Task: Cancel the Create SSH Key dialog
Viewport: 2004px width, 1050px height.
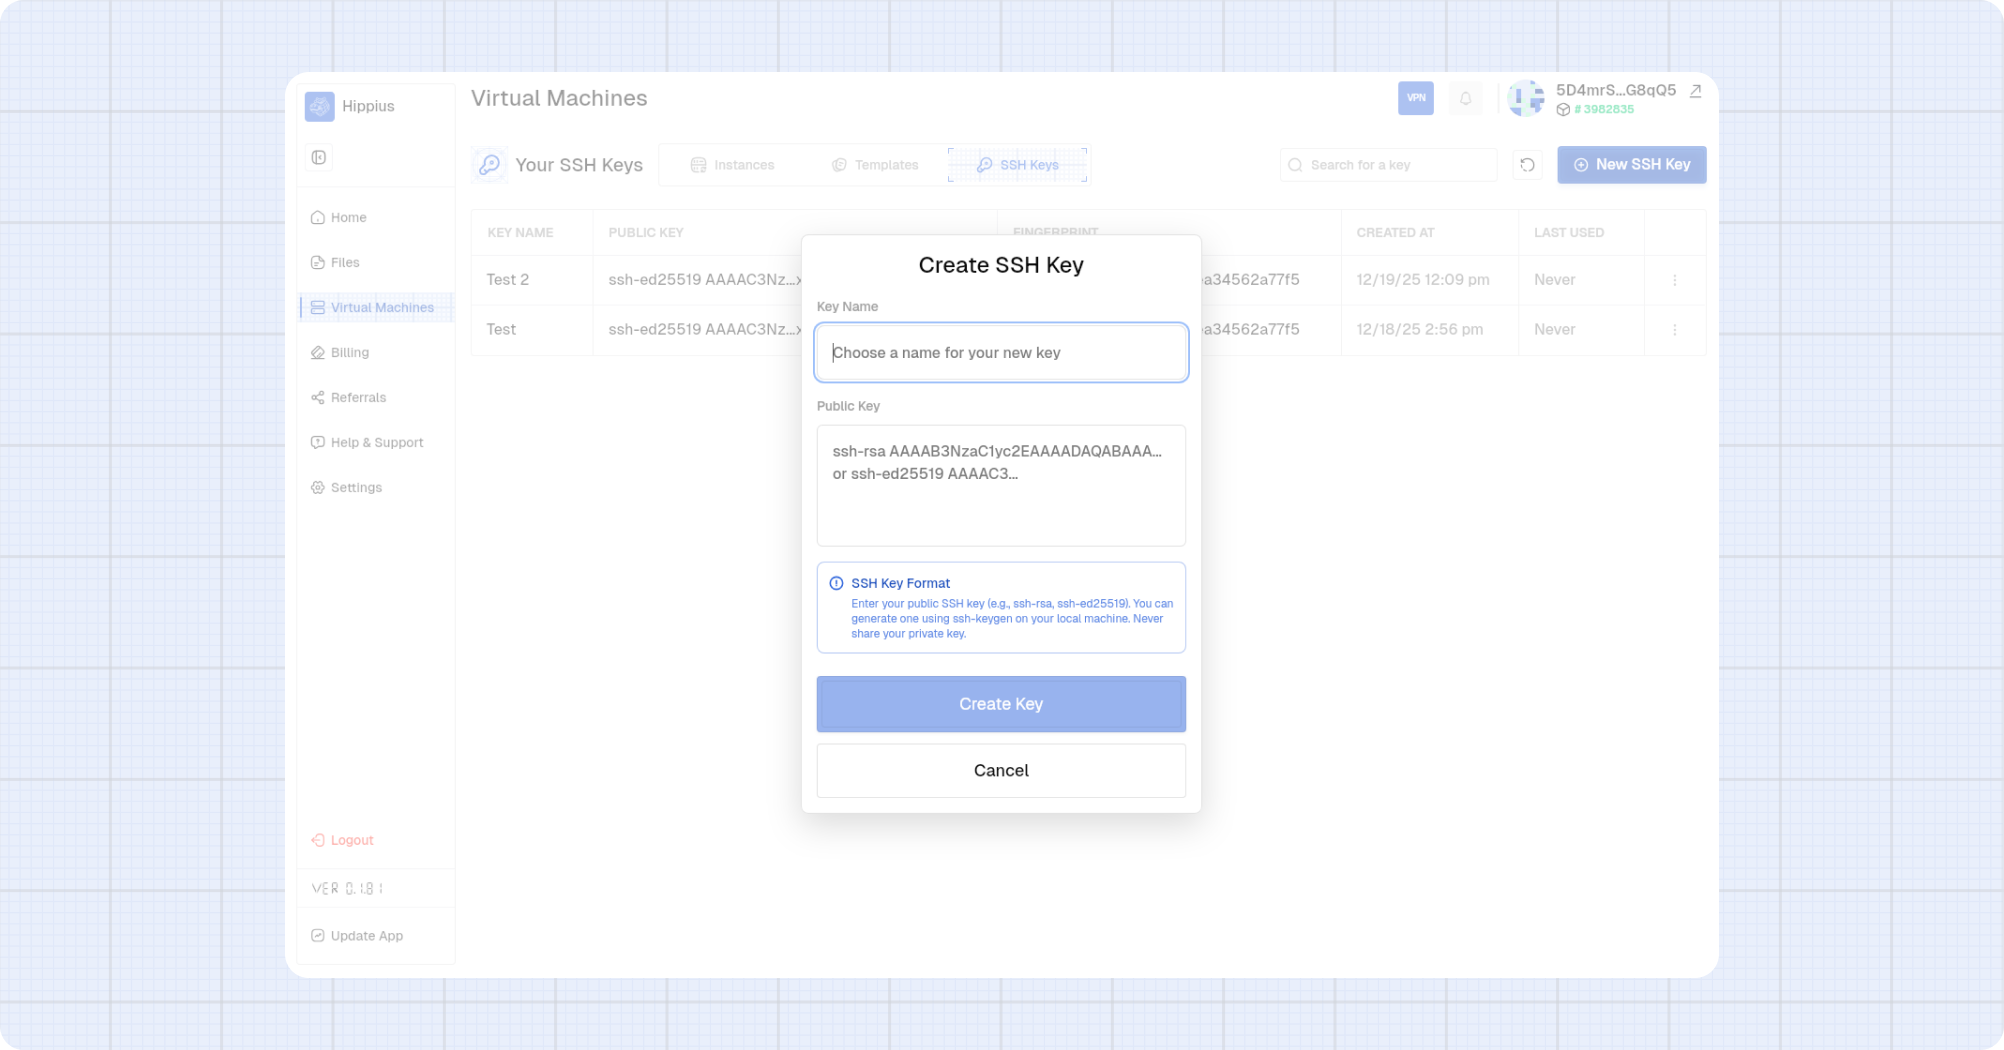Action: pos(1000,770)
